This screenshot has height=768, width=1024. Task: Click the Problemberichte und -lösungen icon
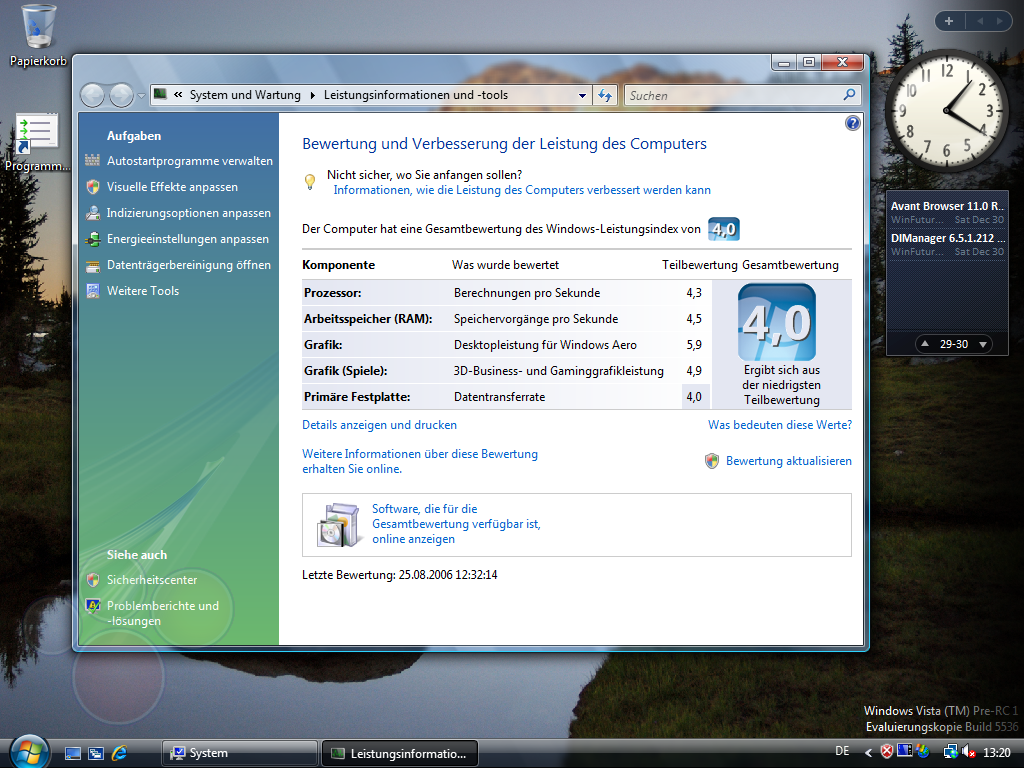pyautogui.click(x=93, y=606)
